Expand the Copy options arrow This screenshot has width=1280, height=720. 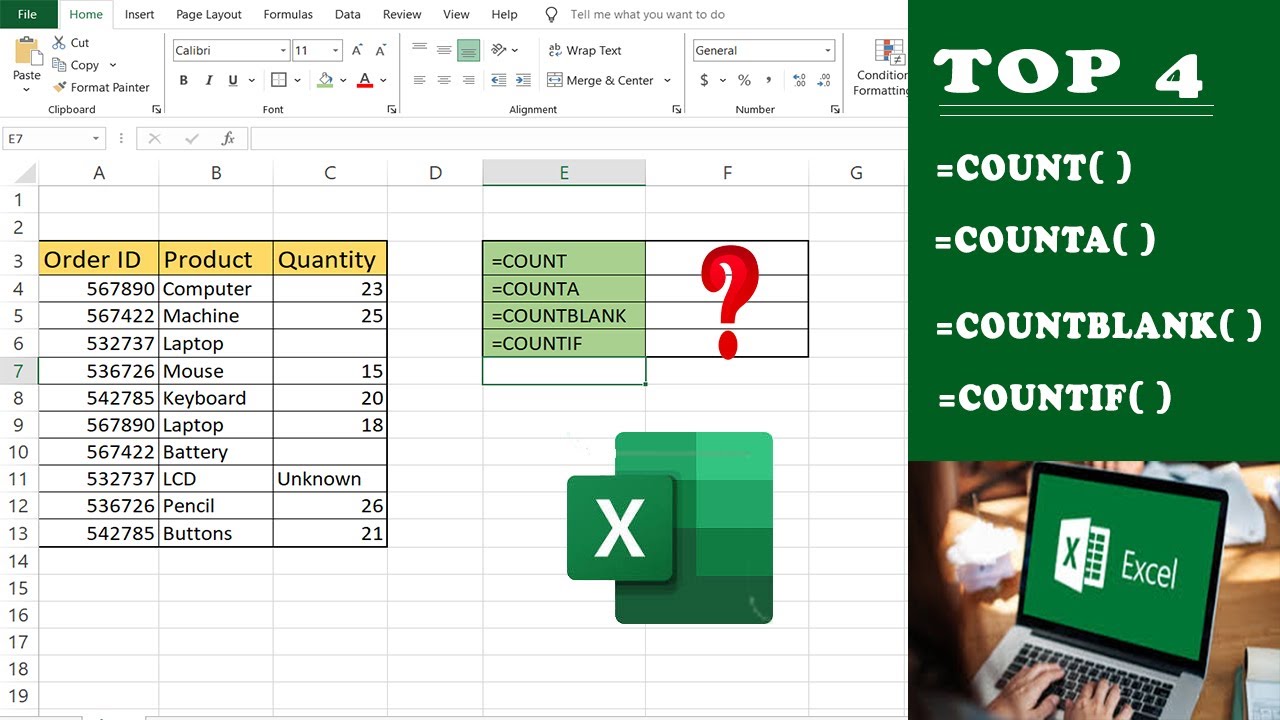pyautogui.click(x=112, y=65)
